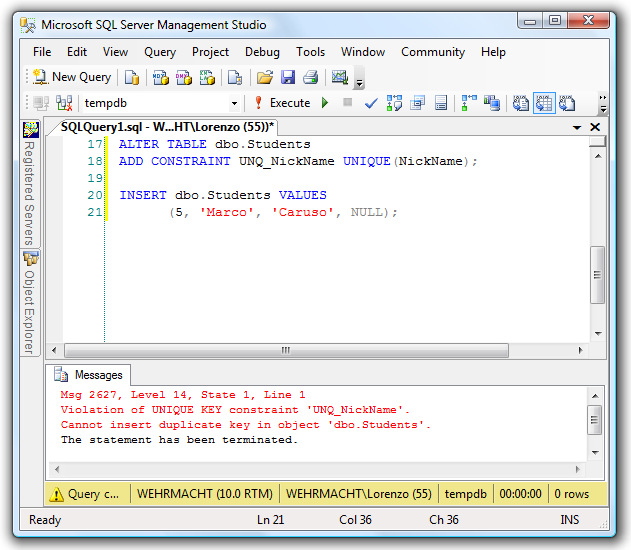Click editor scroll up arrow
This screenshot has height=550, width=631.
click(x=598, y=156)
